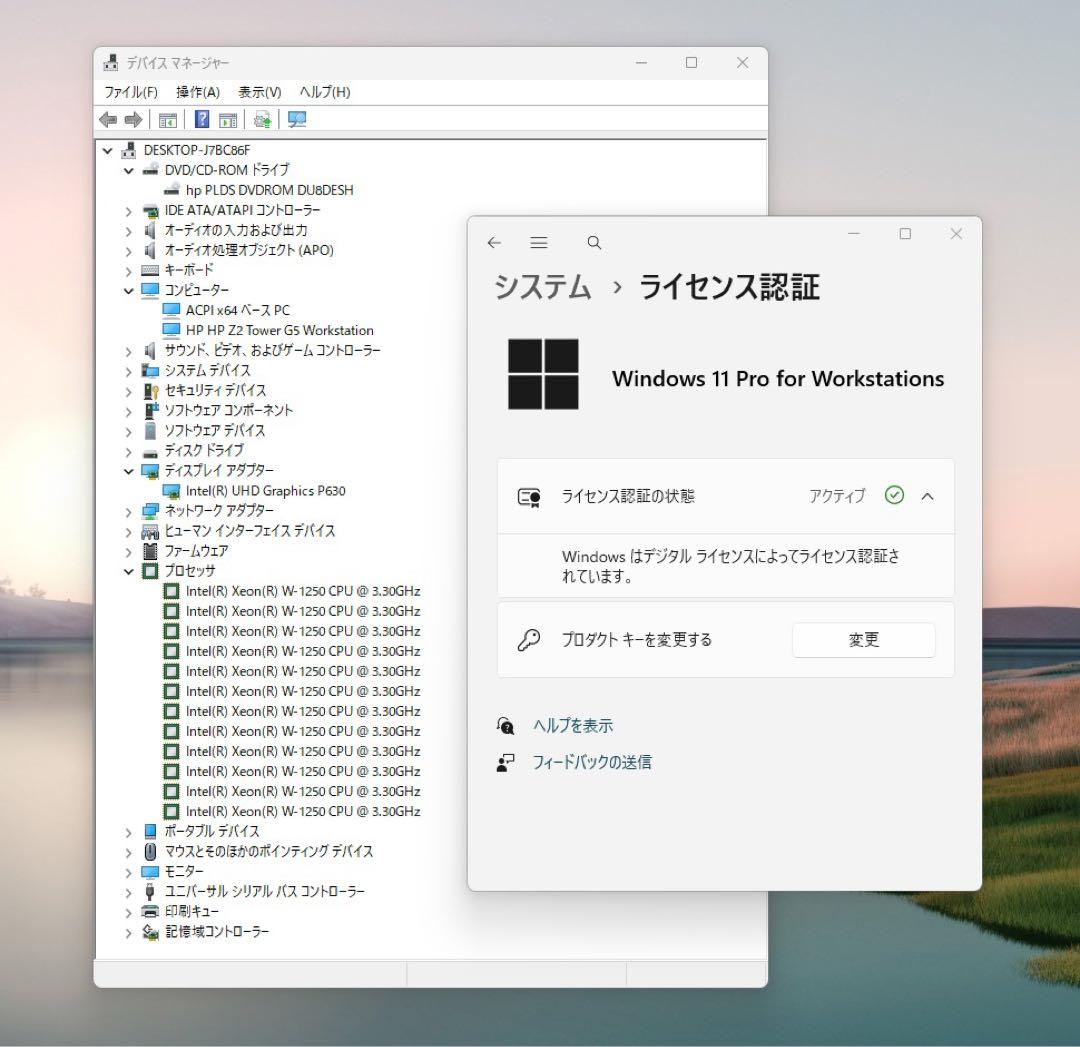The width and height of the screenshot is (1080, 1047).
Task: Click the マウスとそのほかのポインティング デバイス mouse icon
Action: click(x=150, y=851)
